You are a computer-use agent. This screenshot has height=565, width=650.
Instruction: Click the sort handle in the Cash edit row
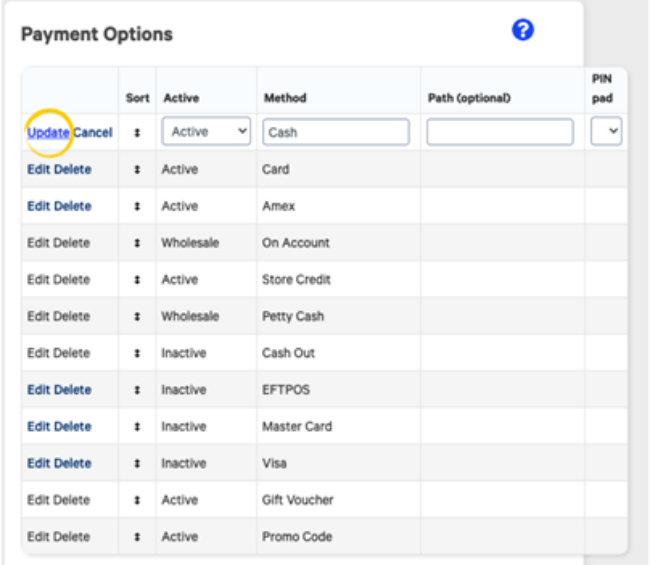click(137, 133)
